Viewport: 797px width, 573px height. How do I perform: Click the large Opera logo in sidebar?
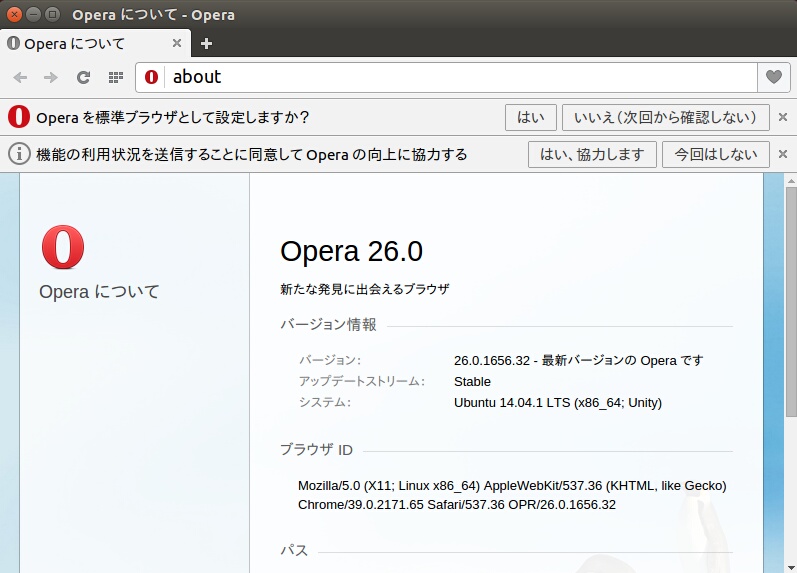click(63, 247)
